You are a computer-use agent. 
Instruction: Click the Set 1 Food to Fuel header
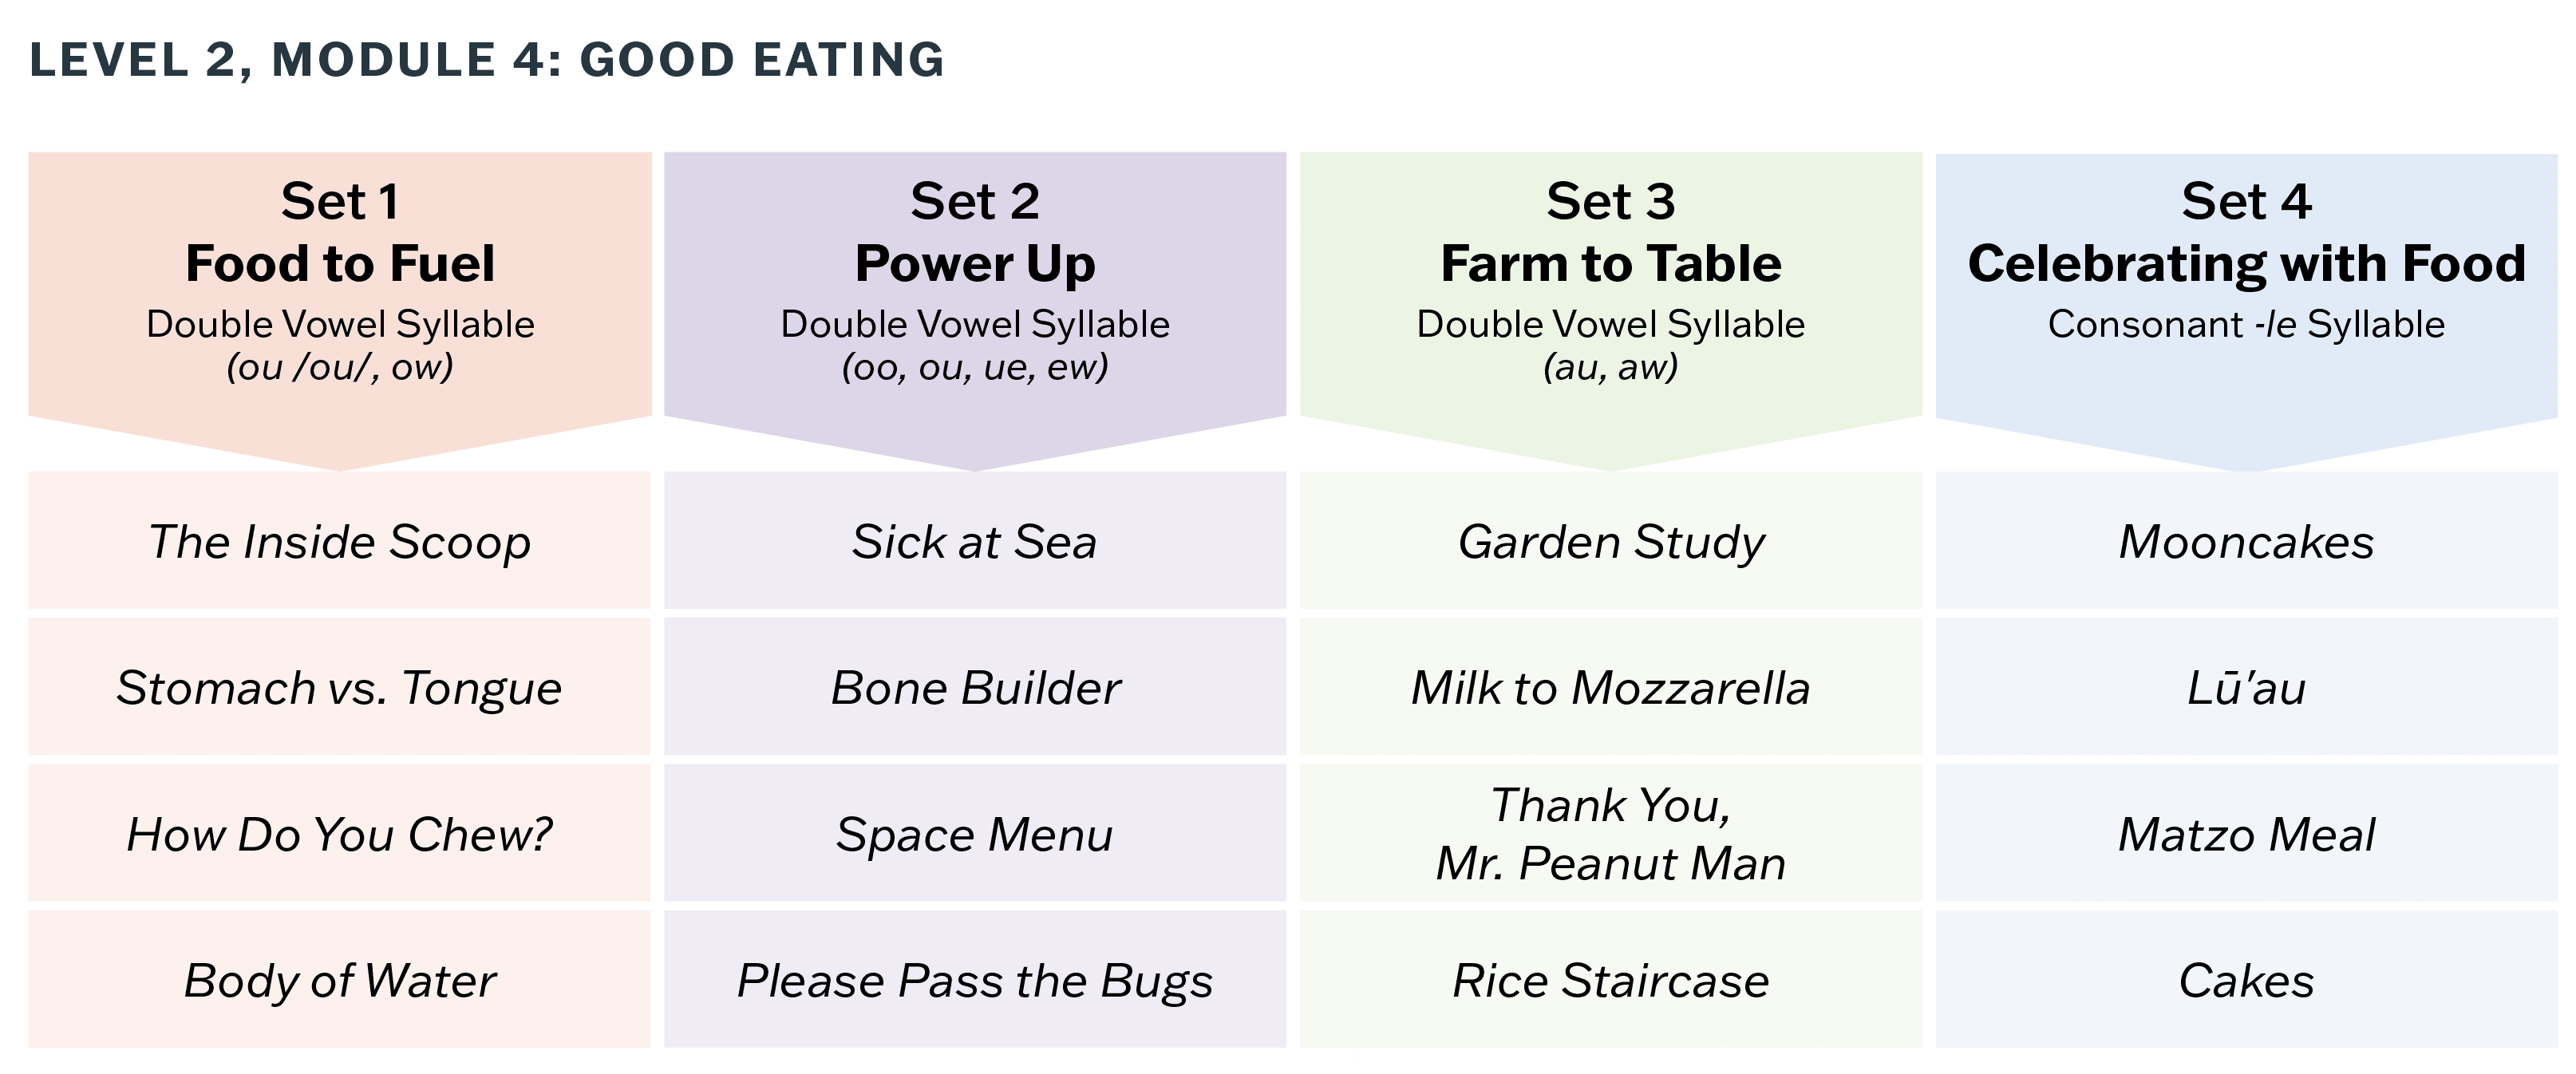(x=340, y=263)
